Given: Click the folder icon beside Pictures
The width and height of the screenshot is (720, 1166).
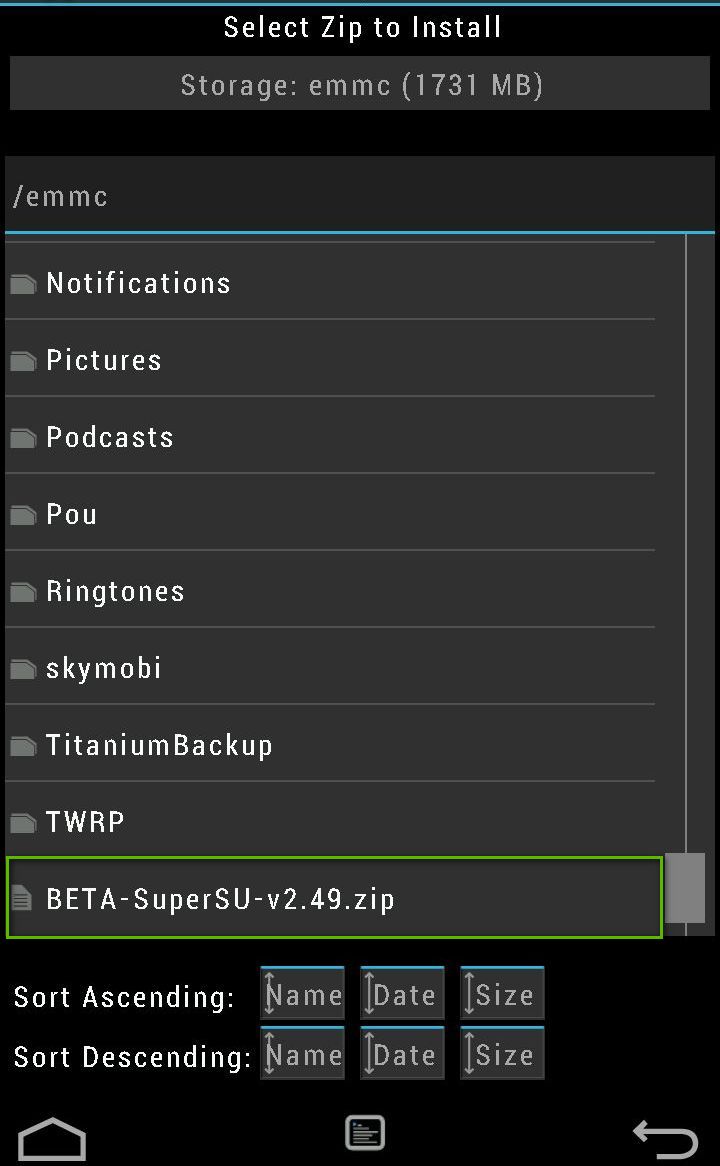Looking at the screenshot, I should [x=23, y=362].
